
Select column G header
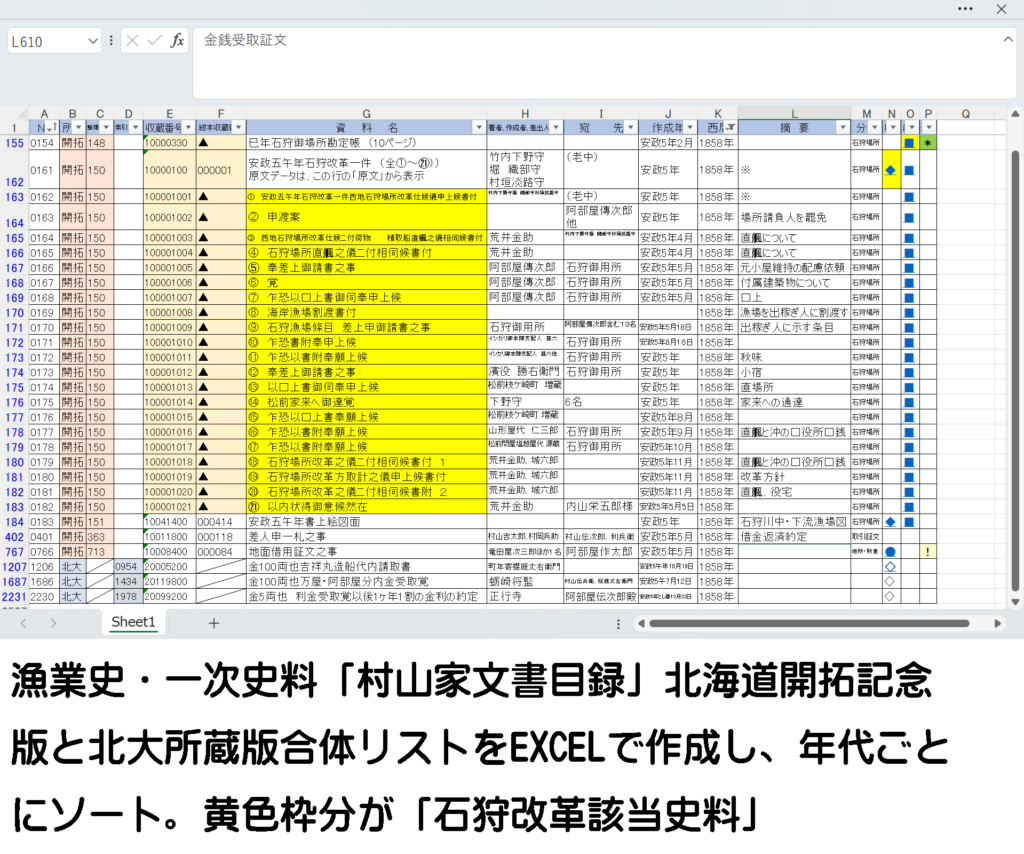(366, 114)
